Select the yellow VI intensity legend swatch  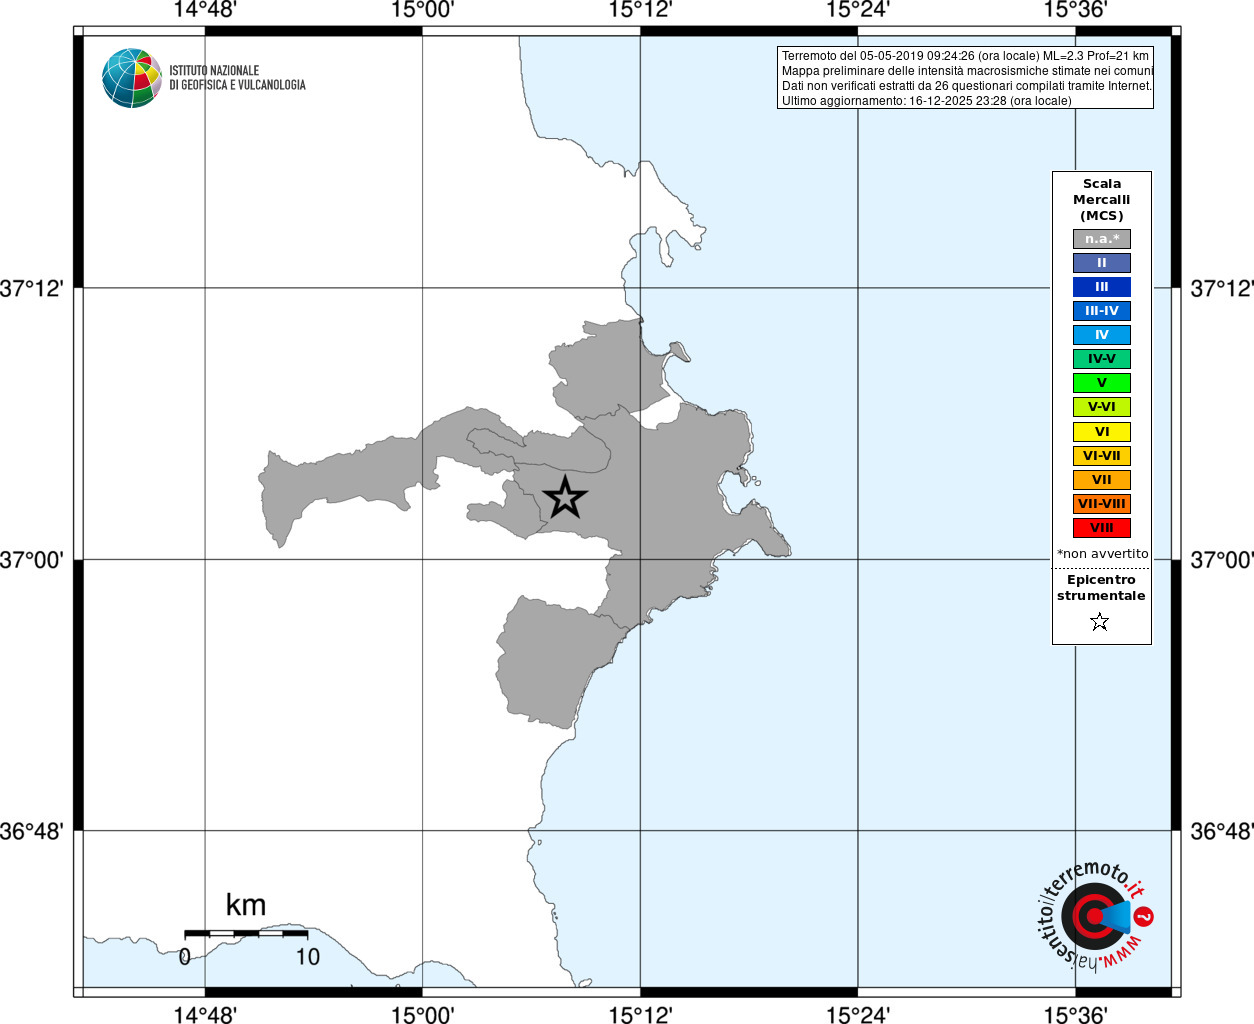coord(1102,432)
